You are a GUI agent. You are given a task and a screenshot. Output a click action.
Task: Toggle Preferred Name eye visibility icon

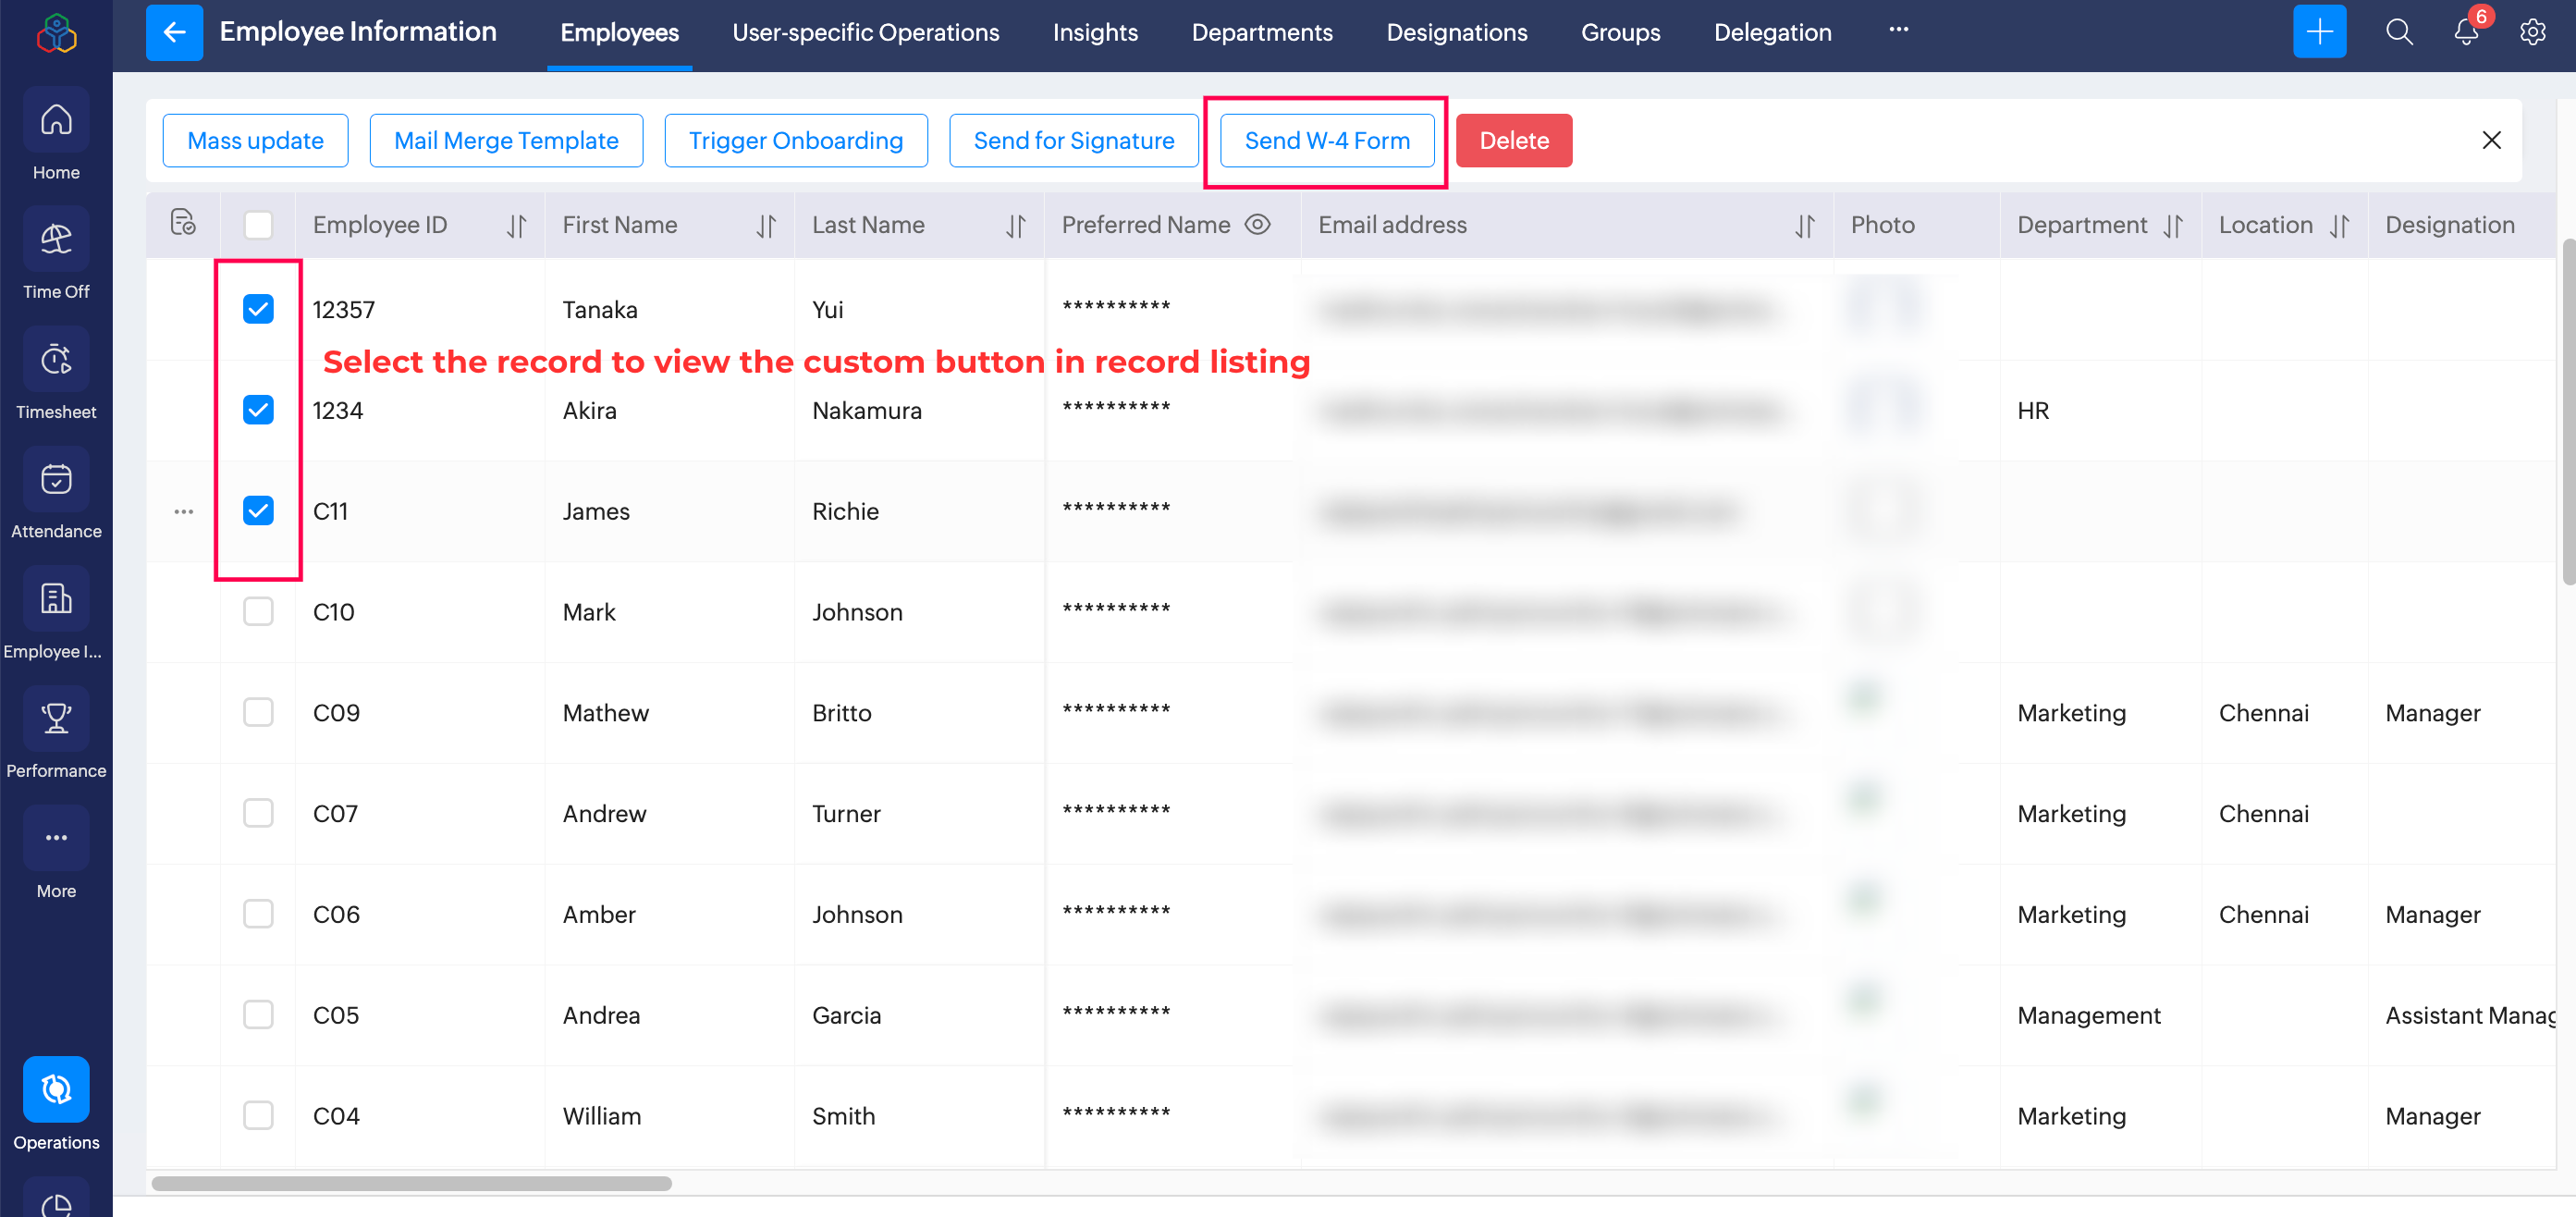(1257, 225)
